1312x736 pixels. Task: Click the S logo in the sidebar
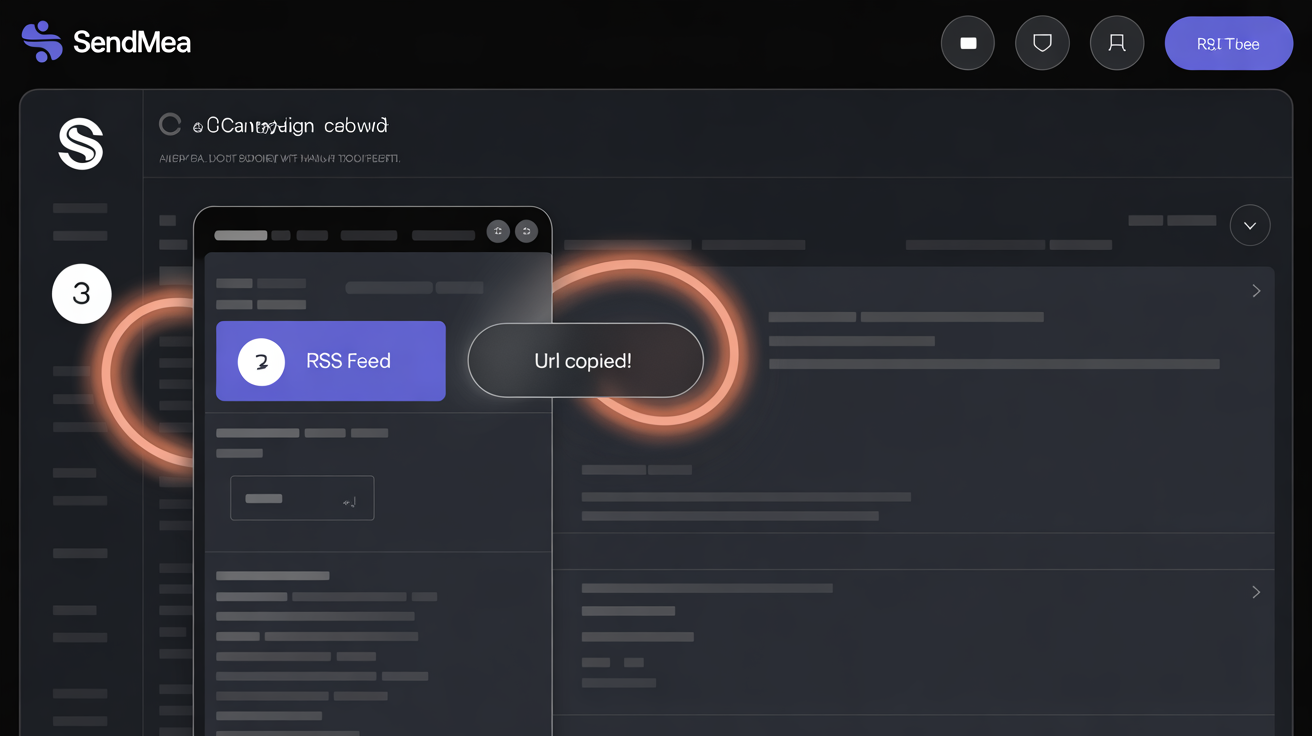(81, 144)
